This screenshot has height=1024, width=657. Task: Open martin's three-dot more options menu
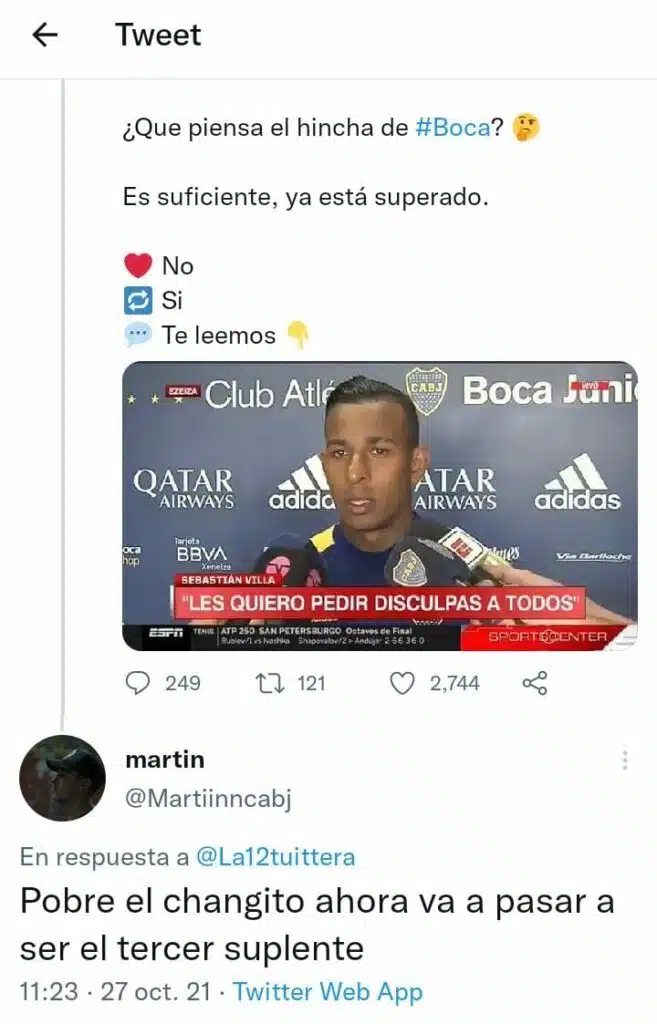[x=624, y=761]
